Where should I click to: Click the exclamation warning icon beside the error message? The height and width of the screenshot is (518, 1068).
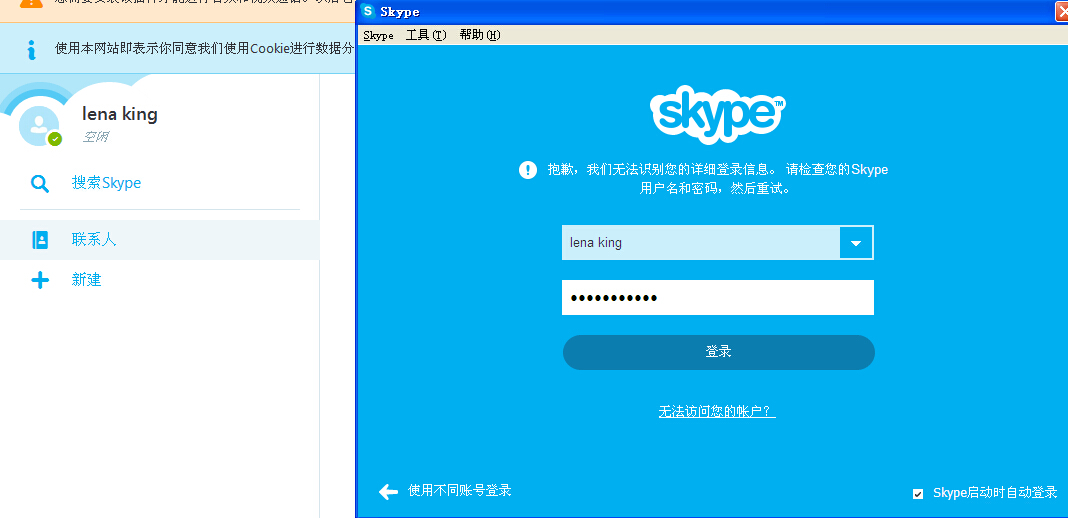tap(528, 169)
